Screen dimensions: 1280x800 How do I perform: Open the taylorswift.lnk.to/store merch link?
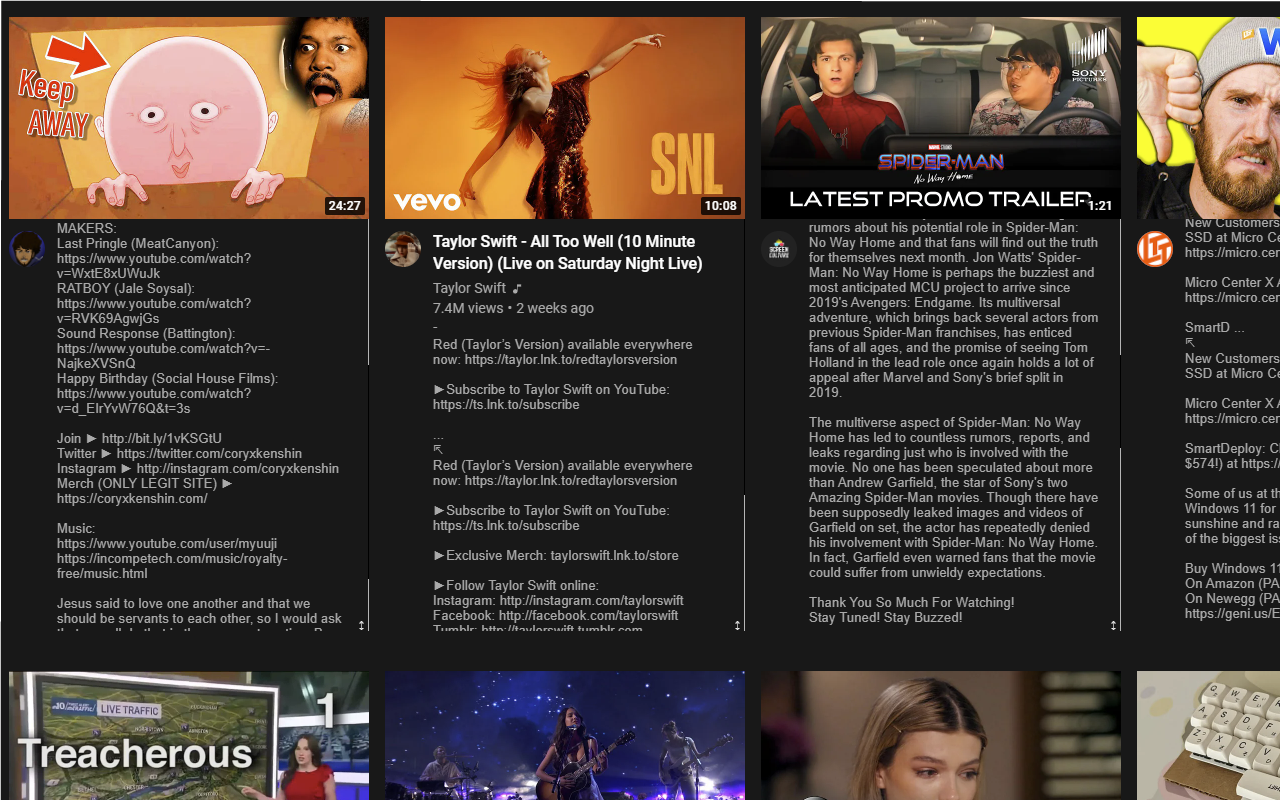[614, 555]
